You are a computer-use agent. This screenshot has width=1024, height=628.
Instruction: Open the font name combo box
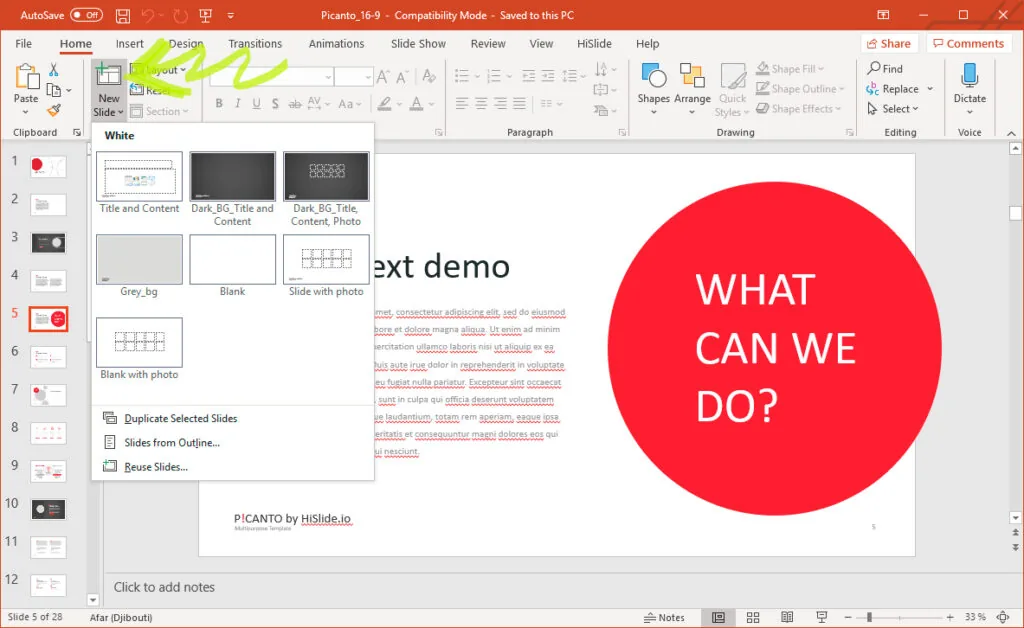click(x=272, y=77)
